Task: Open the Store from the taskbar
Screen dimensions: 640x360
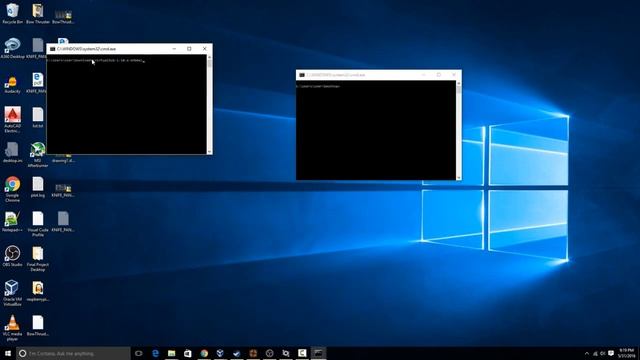Action: click(188, 353)
